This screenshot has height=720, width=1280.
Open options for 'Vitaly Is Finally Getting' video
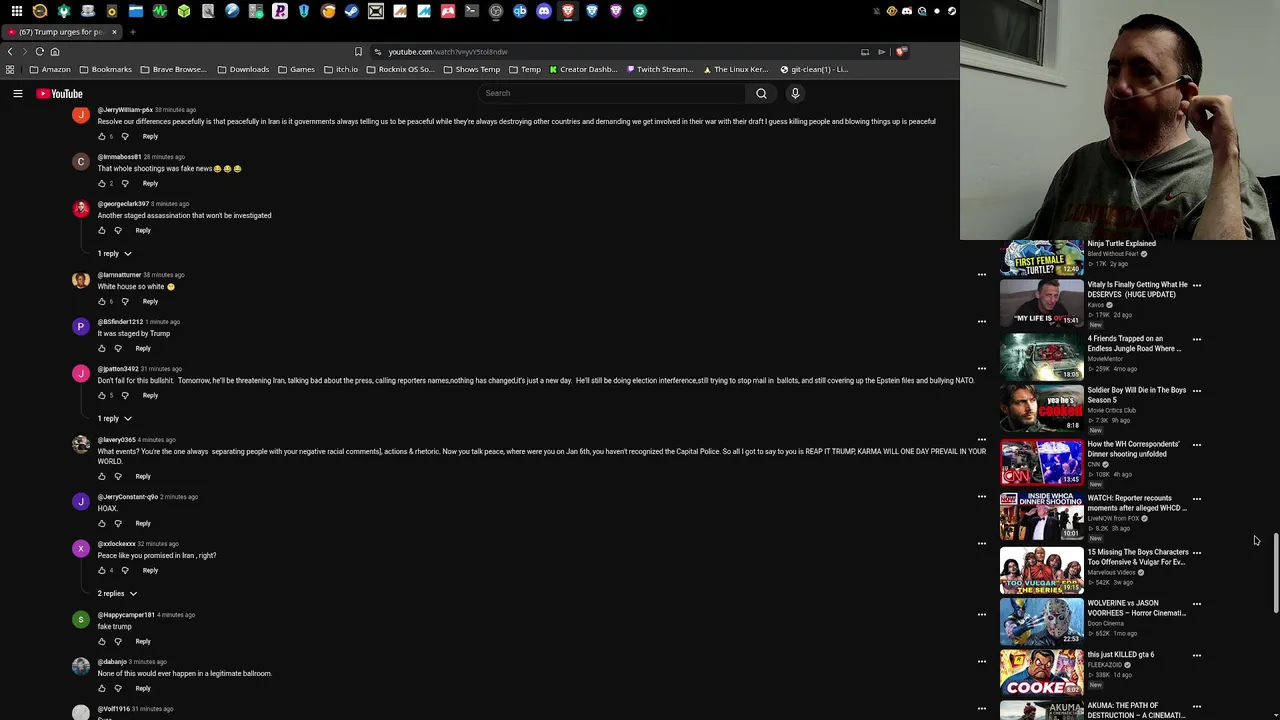1197,285
